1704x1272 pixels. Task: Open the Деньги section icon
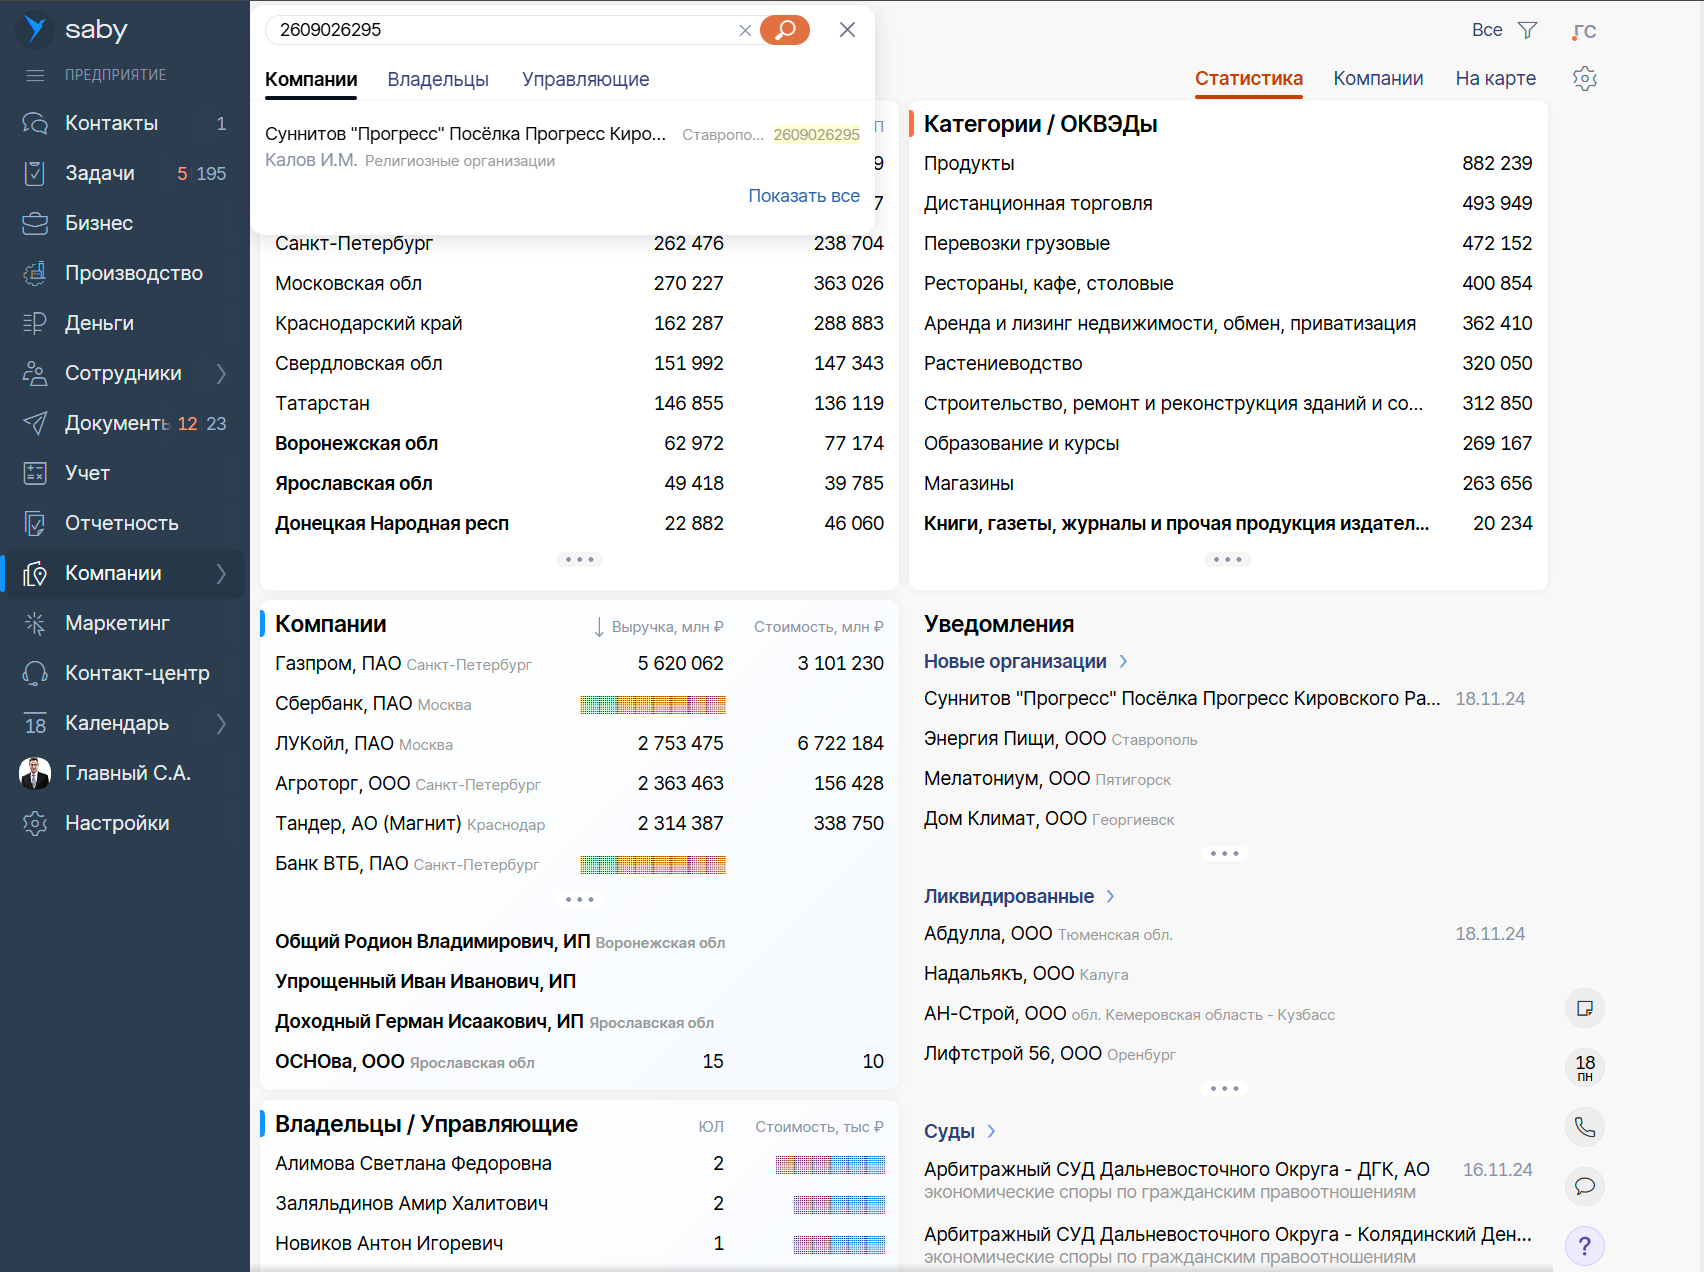tap(34, 323)
